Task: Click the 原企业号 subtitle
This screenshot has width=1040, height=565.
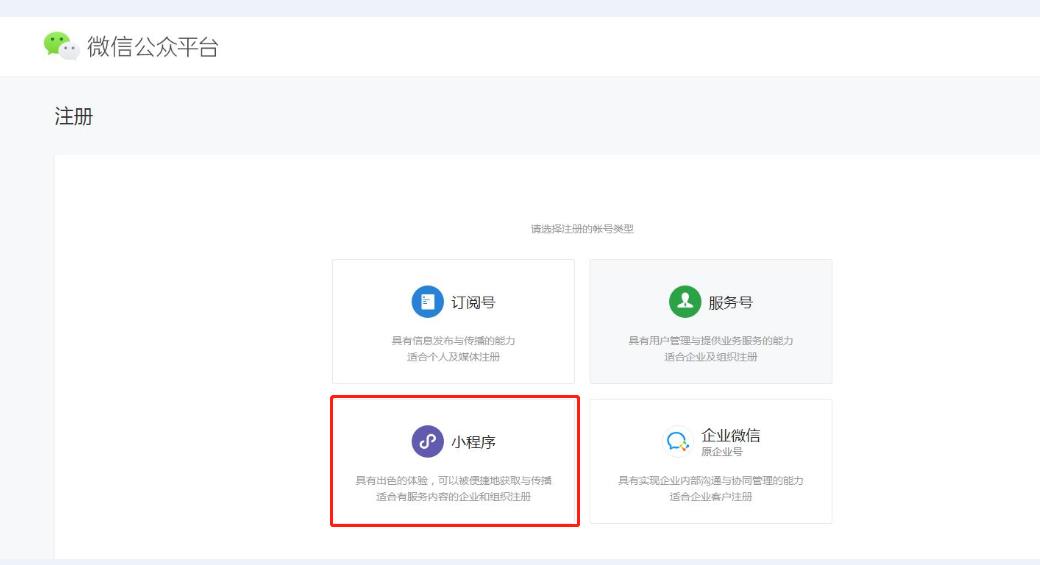Action: point(722,452)
